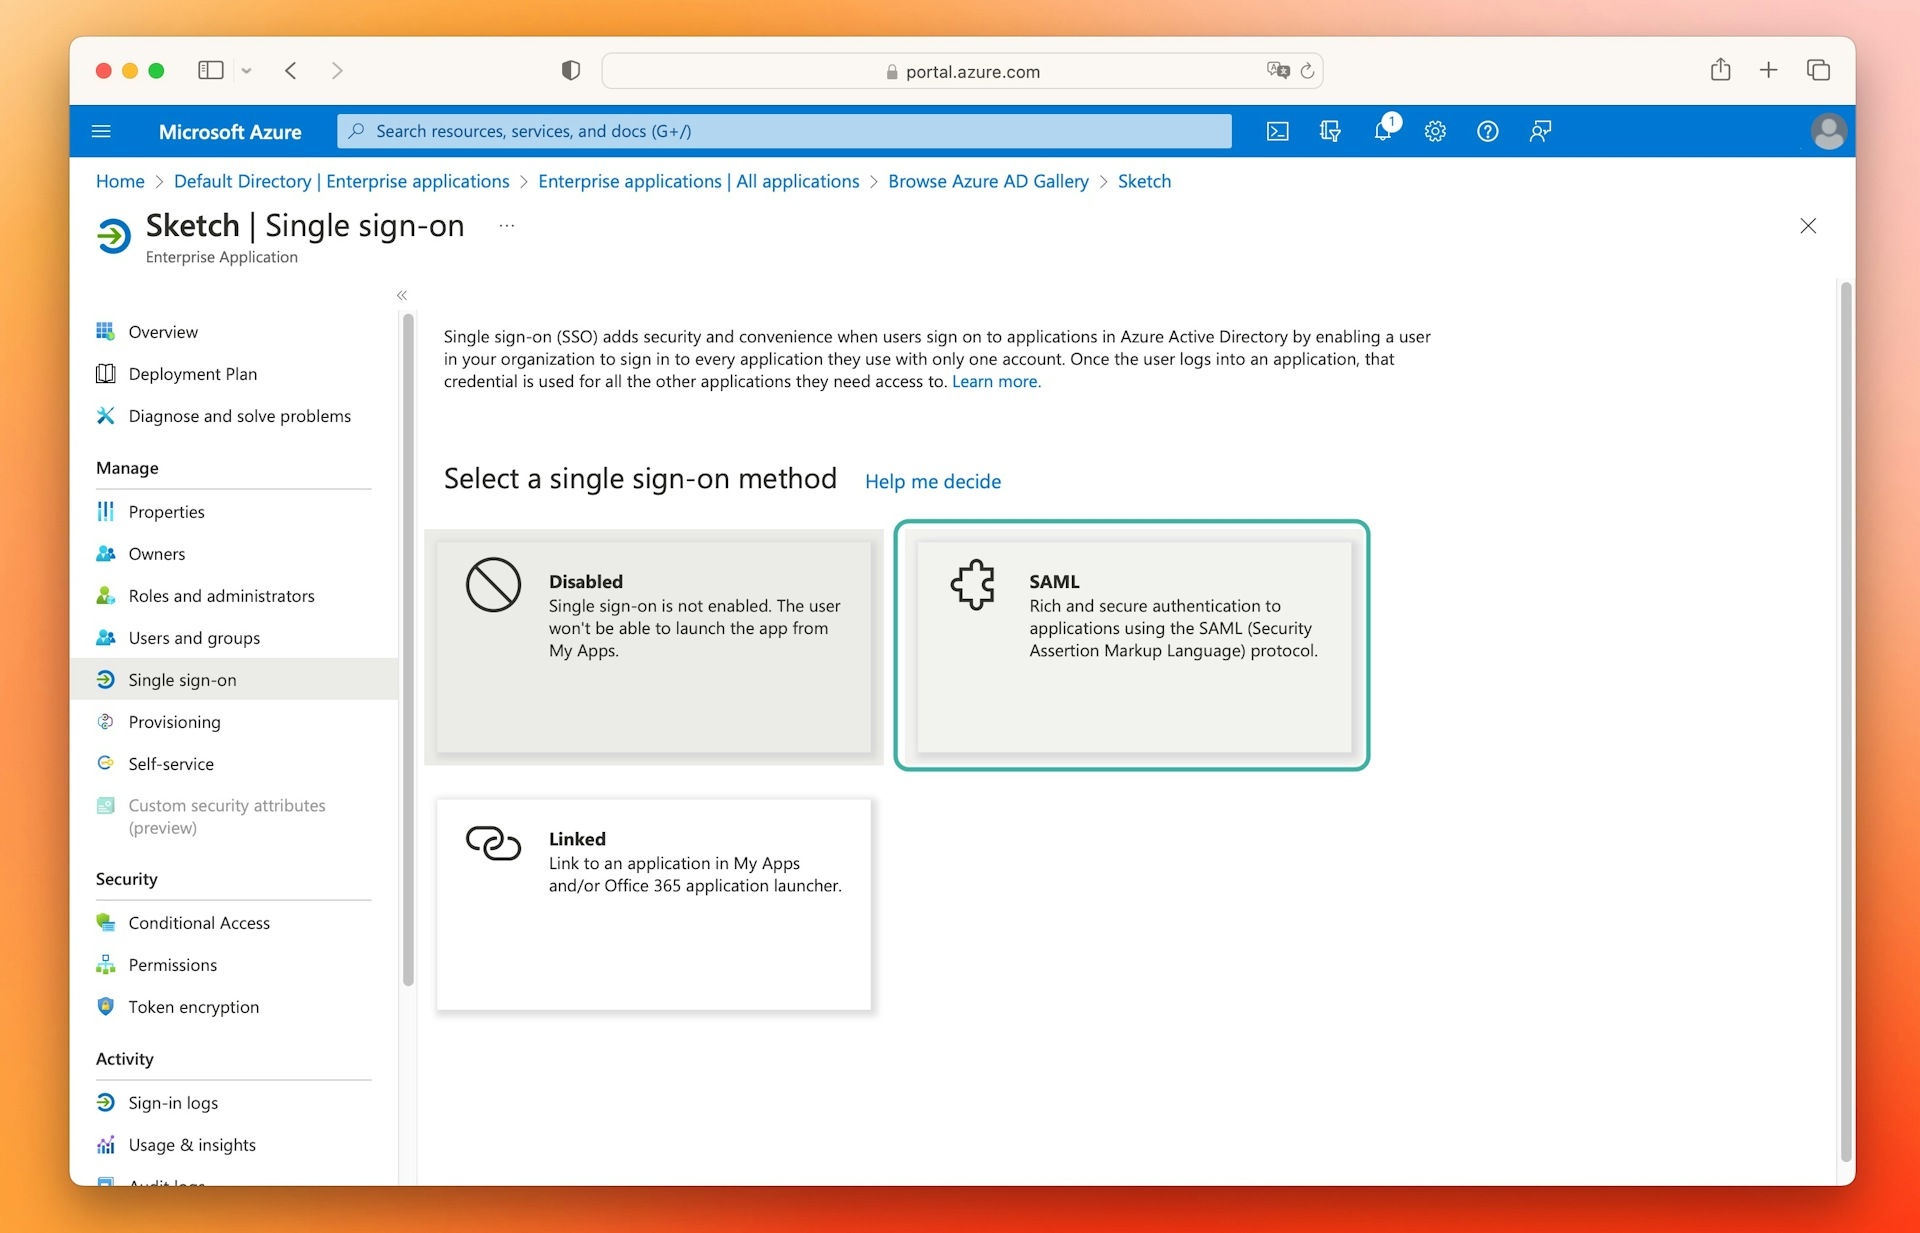This screenshot has width=1920, height=1233.
Task: Click Browse Azure AD Gallery breadcrumb
Action: [x=988, y=181]
